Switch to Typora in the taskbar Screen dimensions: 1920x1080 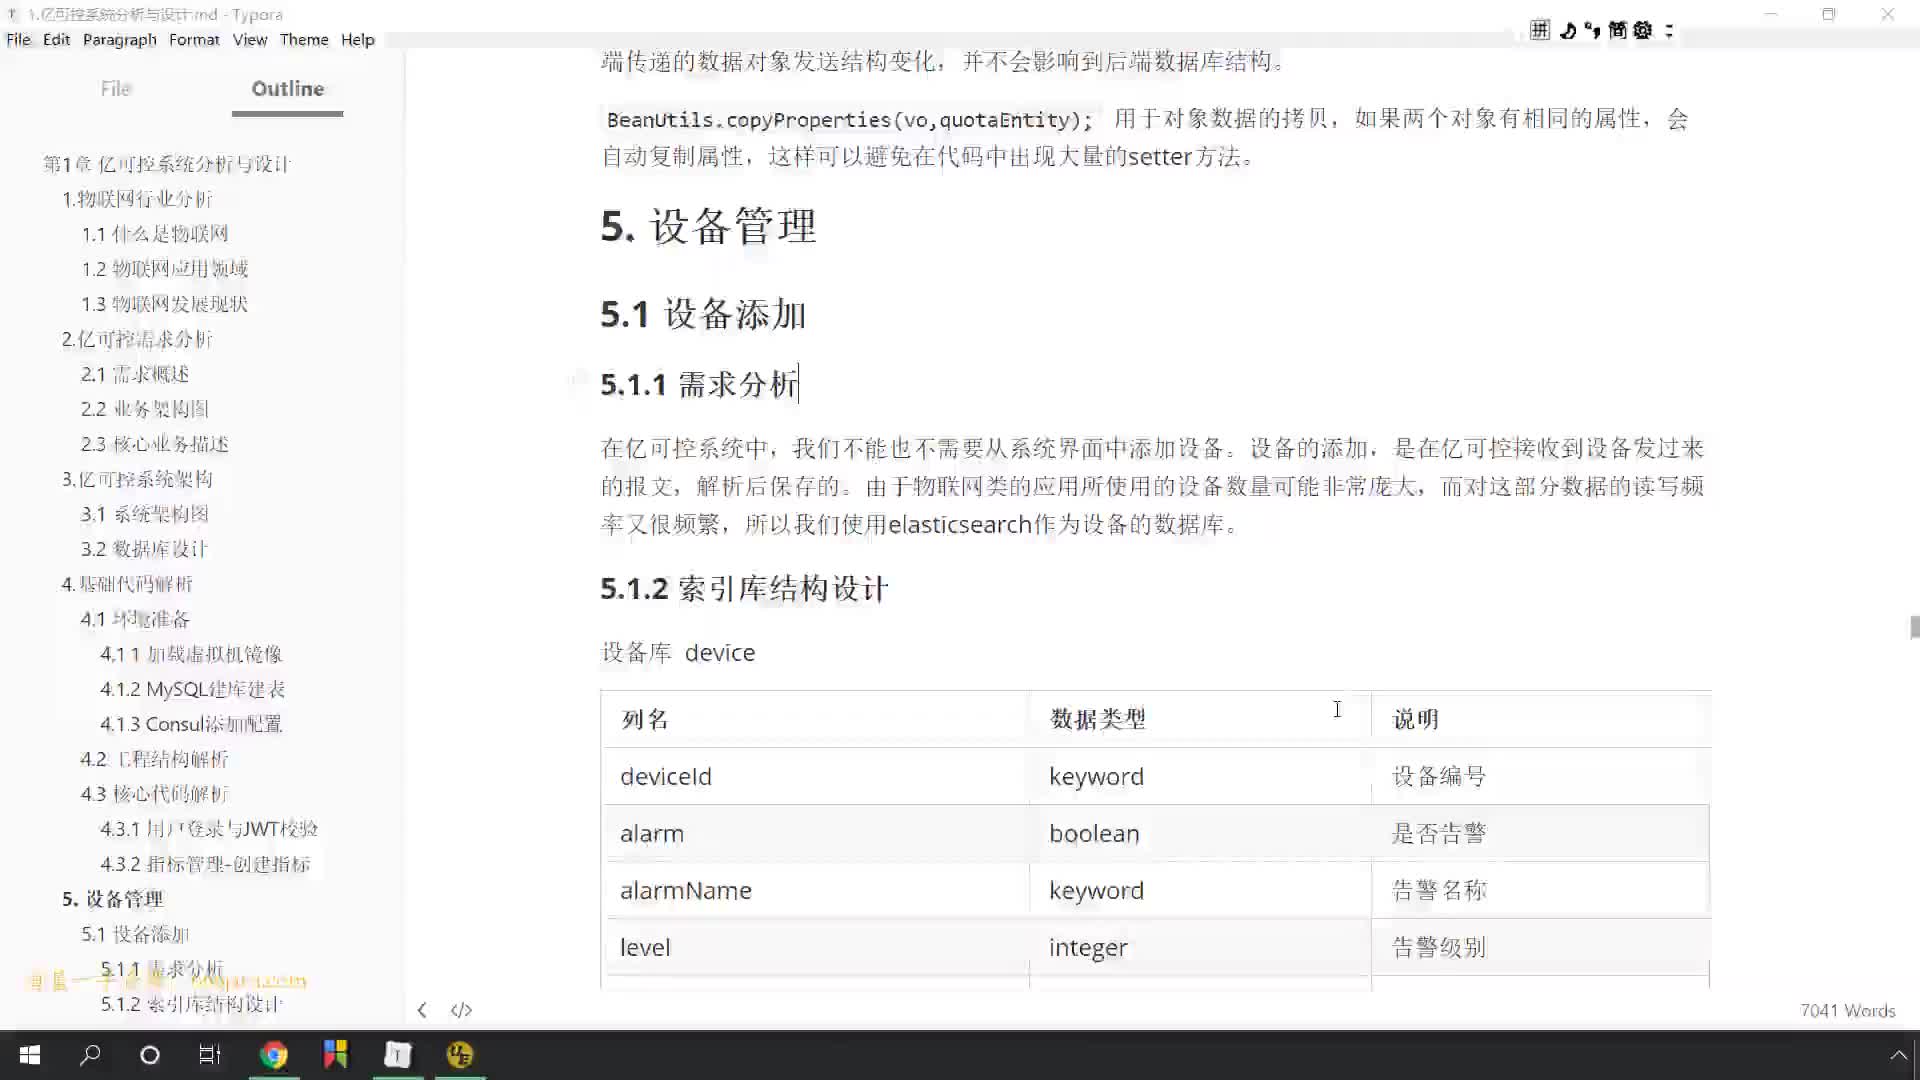pos(398,1055)
